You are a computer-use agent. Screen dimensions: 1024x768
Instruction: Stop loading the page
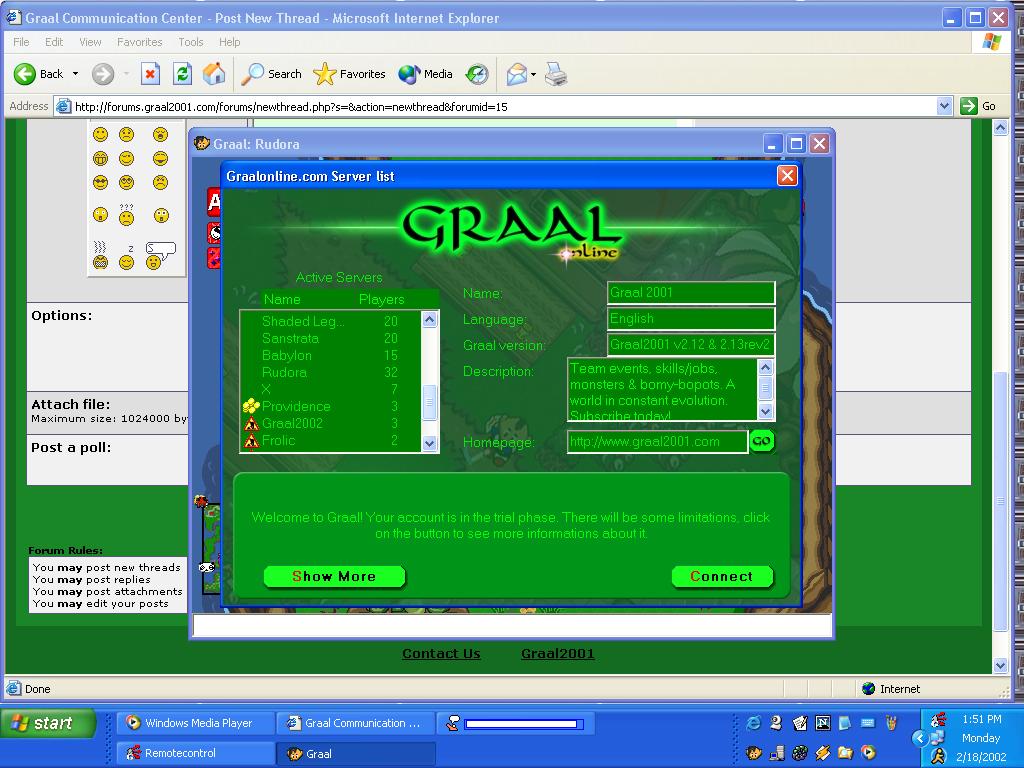[x=150, y=74]
